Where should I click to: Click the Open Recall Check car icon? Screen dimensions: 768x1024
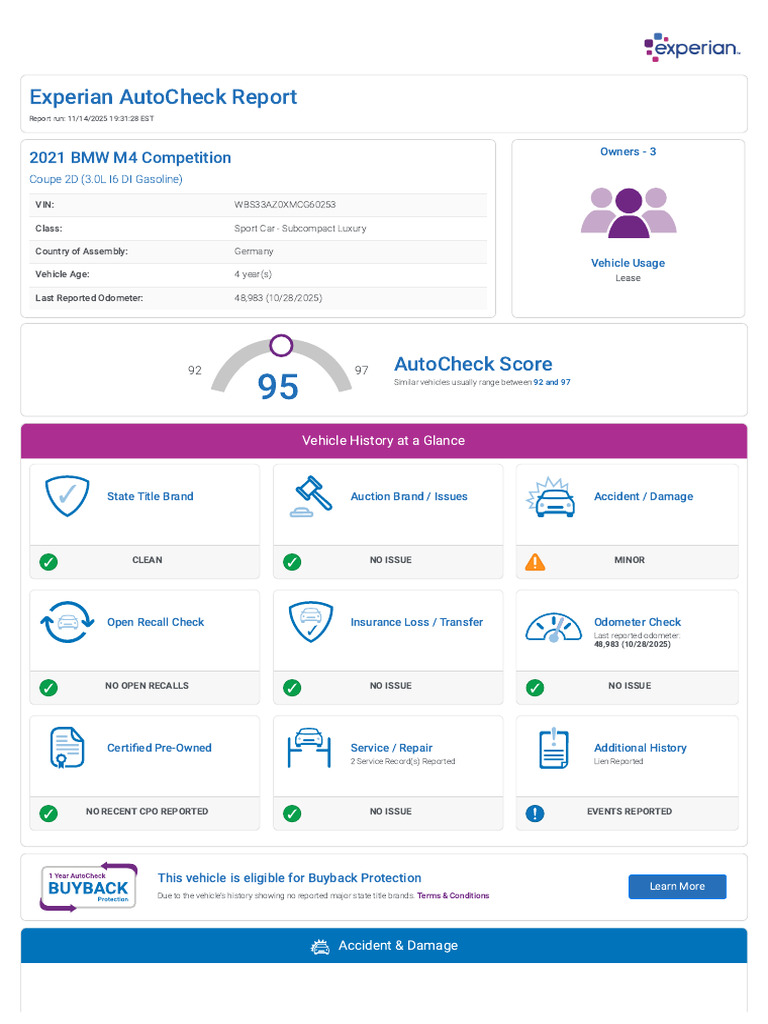[x=67, y=622]
